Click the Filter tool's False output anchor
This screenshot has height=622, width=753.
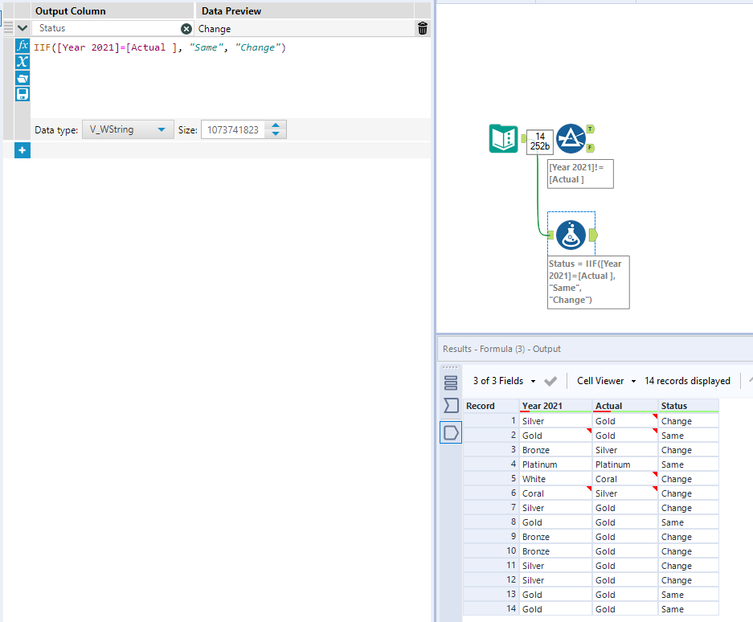pyautogui.click(x=590, y=148)
